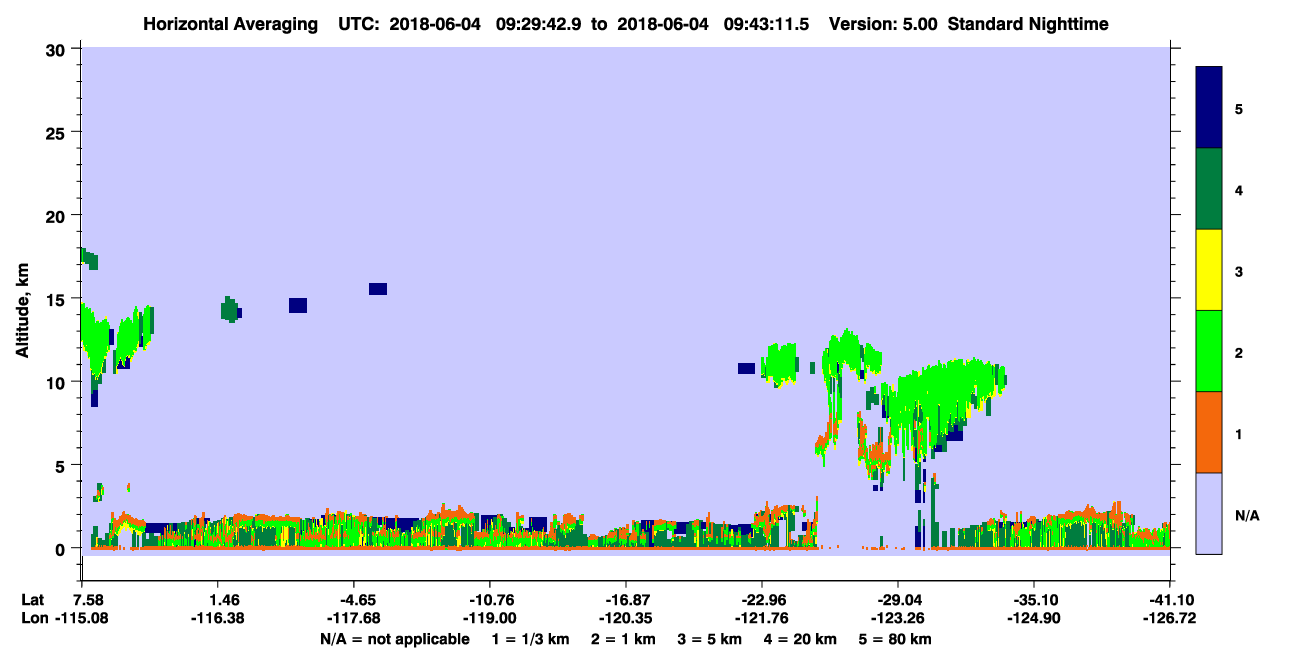The width and height of the screenshot is (1300, 667).
Task: Click the latitude value 7.58
Action: 81,600
